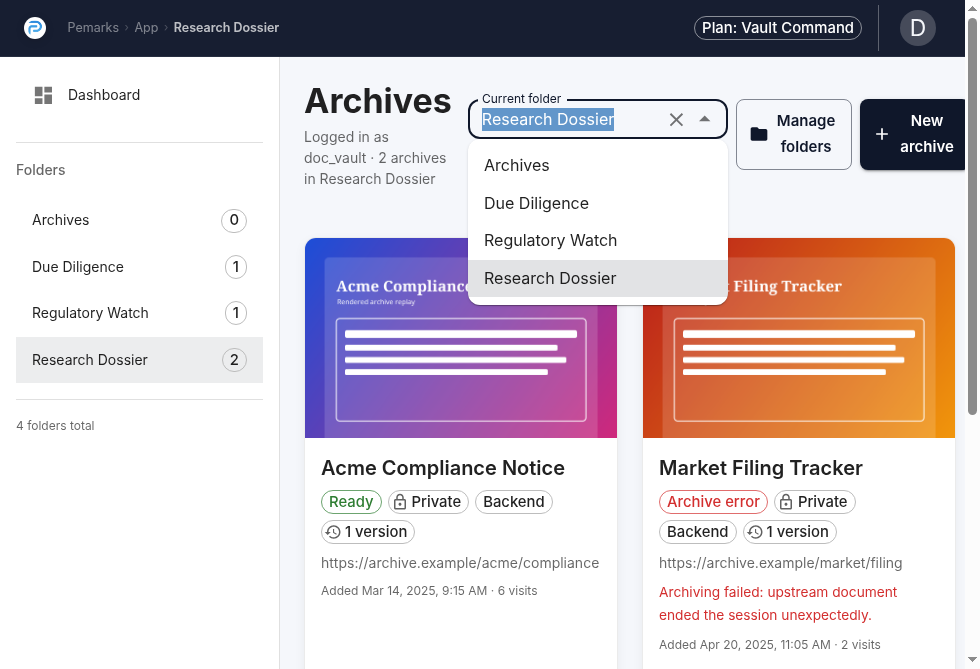This screenshot has width=980, height=669.
Task: Click the plus icon in New archive
Action: [882, 134]
